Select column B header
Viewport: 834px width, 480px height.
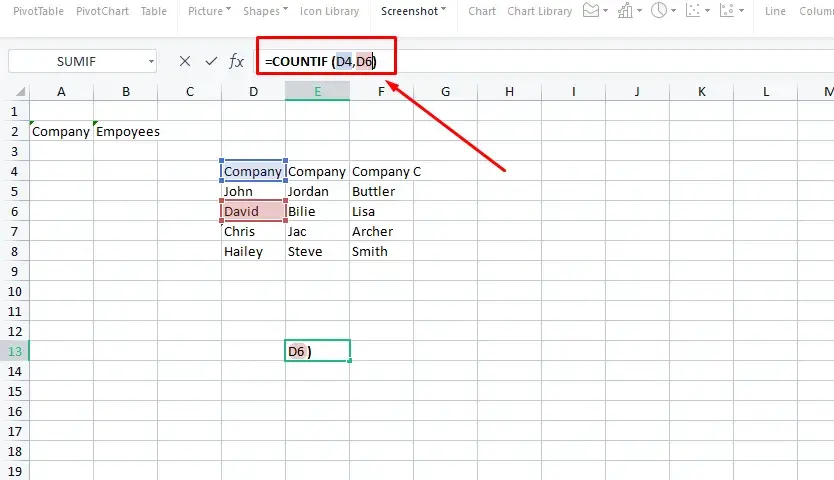tap(126, 92)
